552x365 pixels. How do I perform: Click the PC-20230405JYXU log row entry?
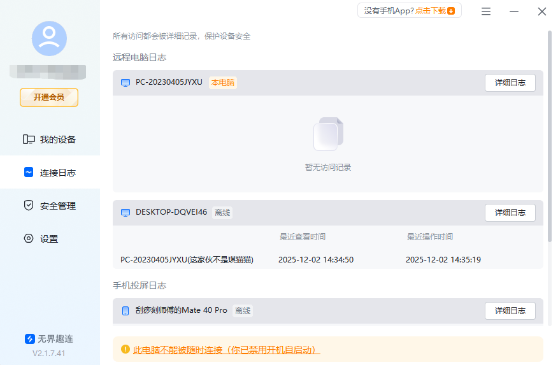pos(187,260)
